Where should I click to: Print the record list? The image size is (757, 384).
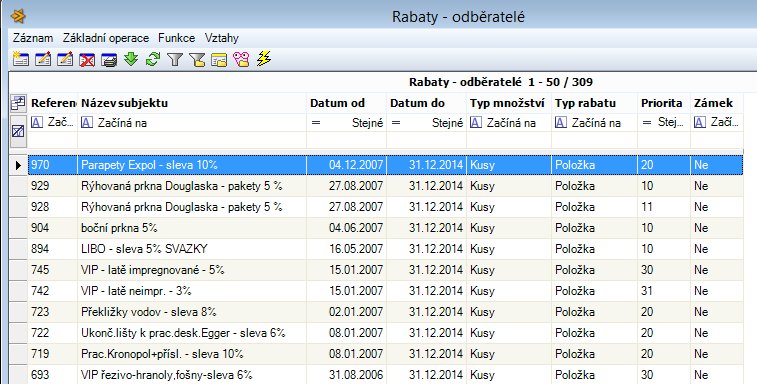pos(109,59)
